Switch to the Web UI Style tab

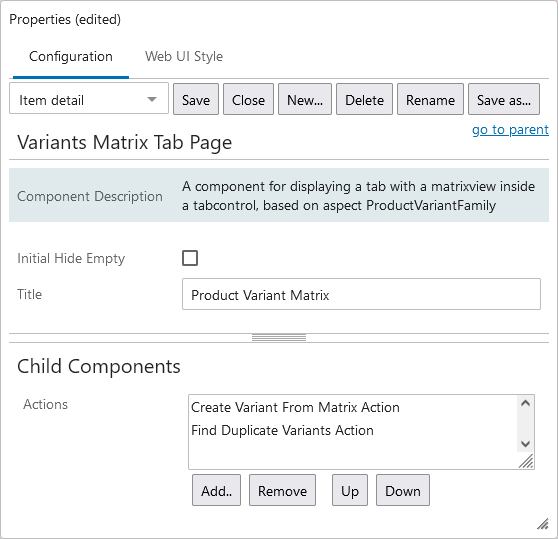184,56
